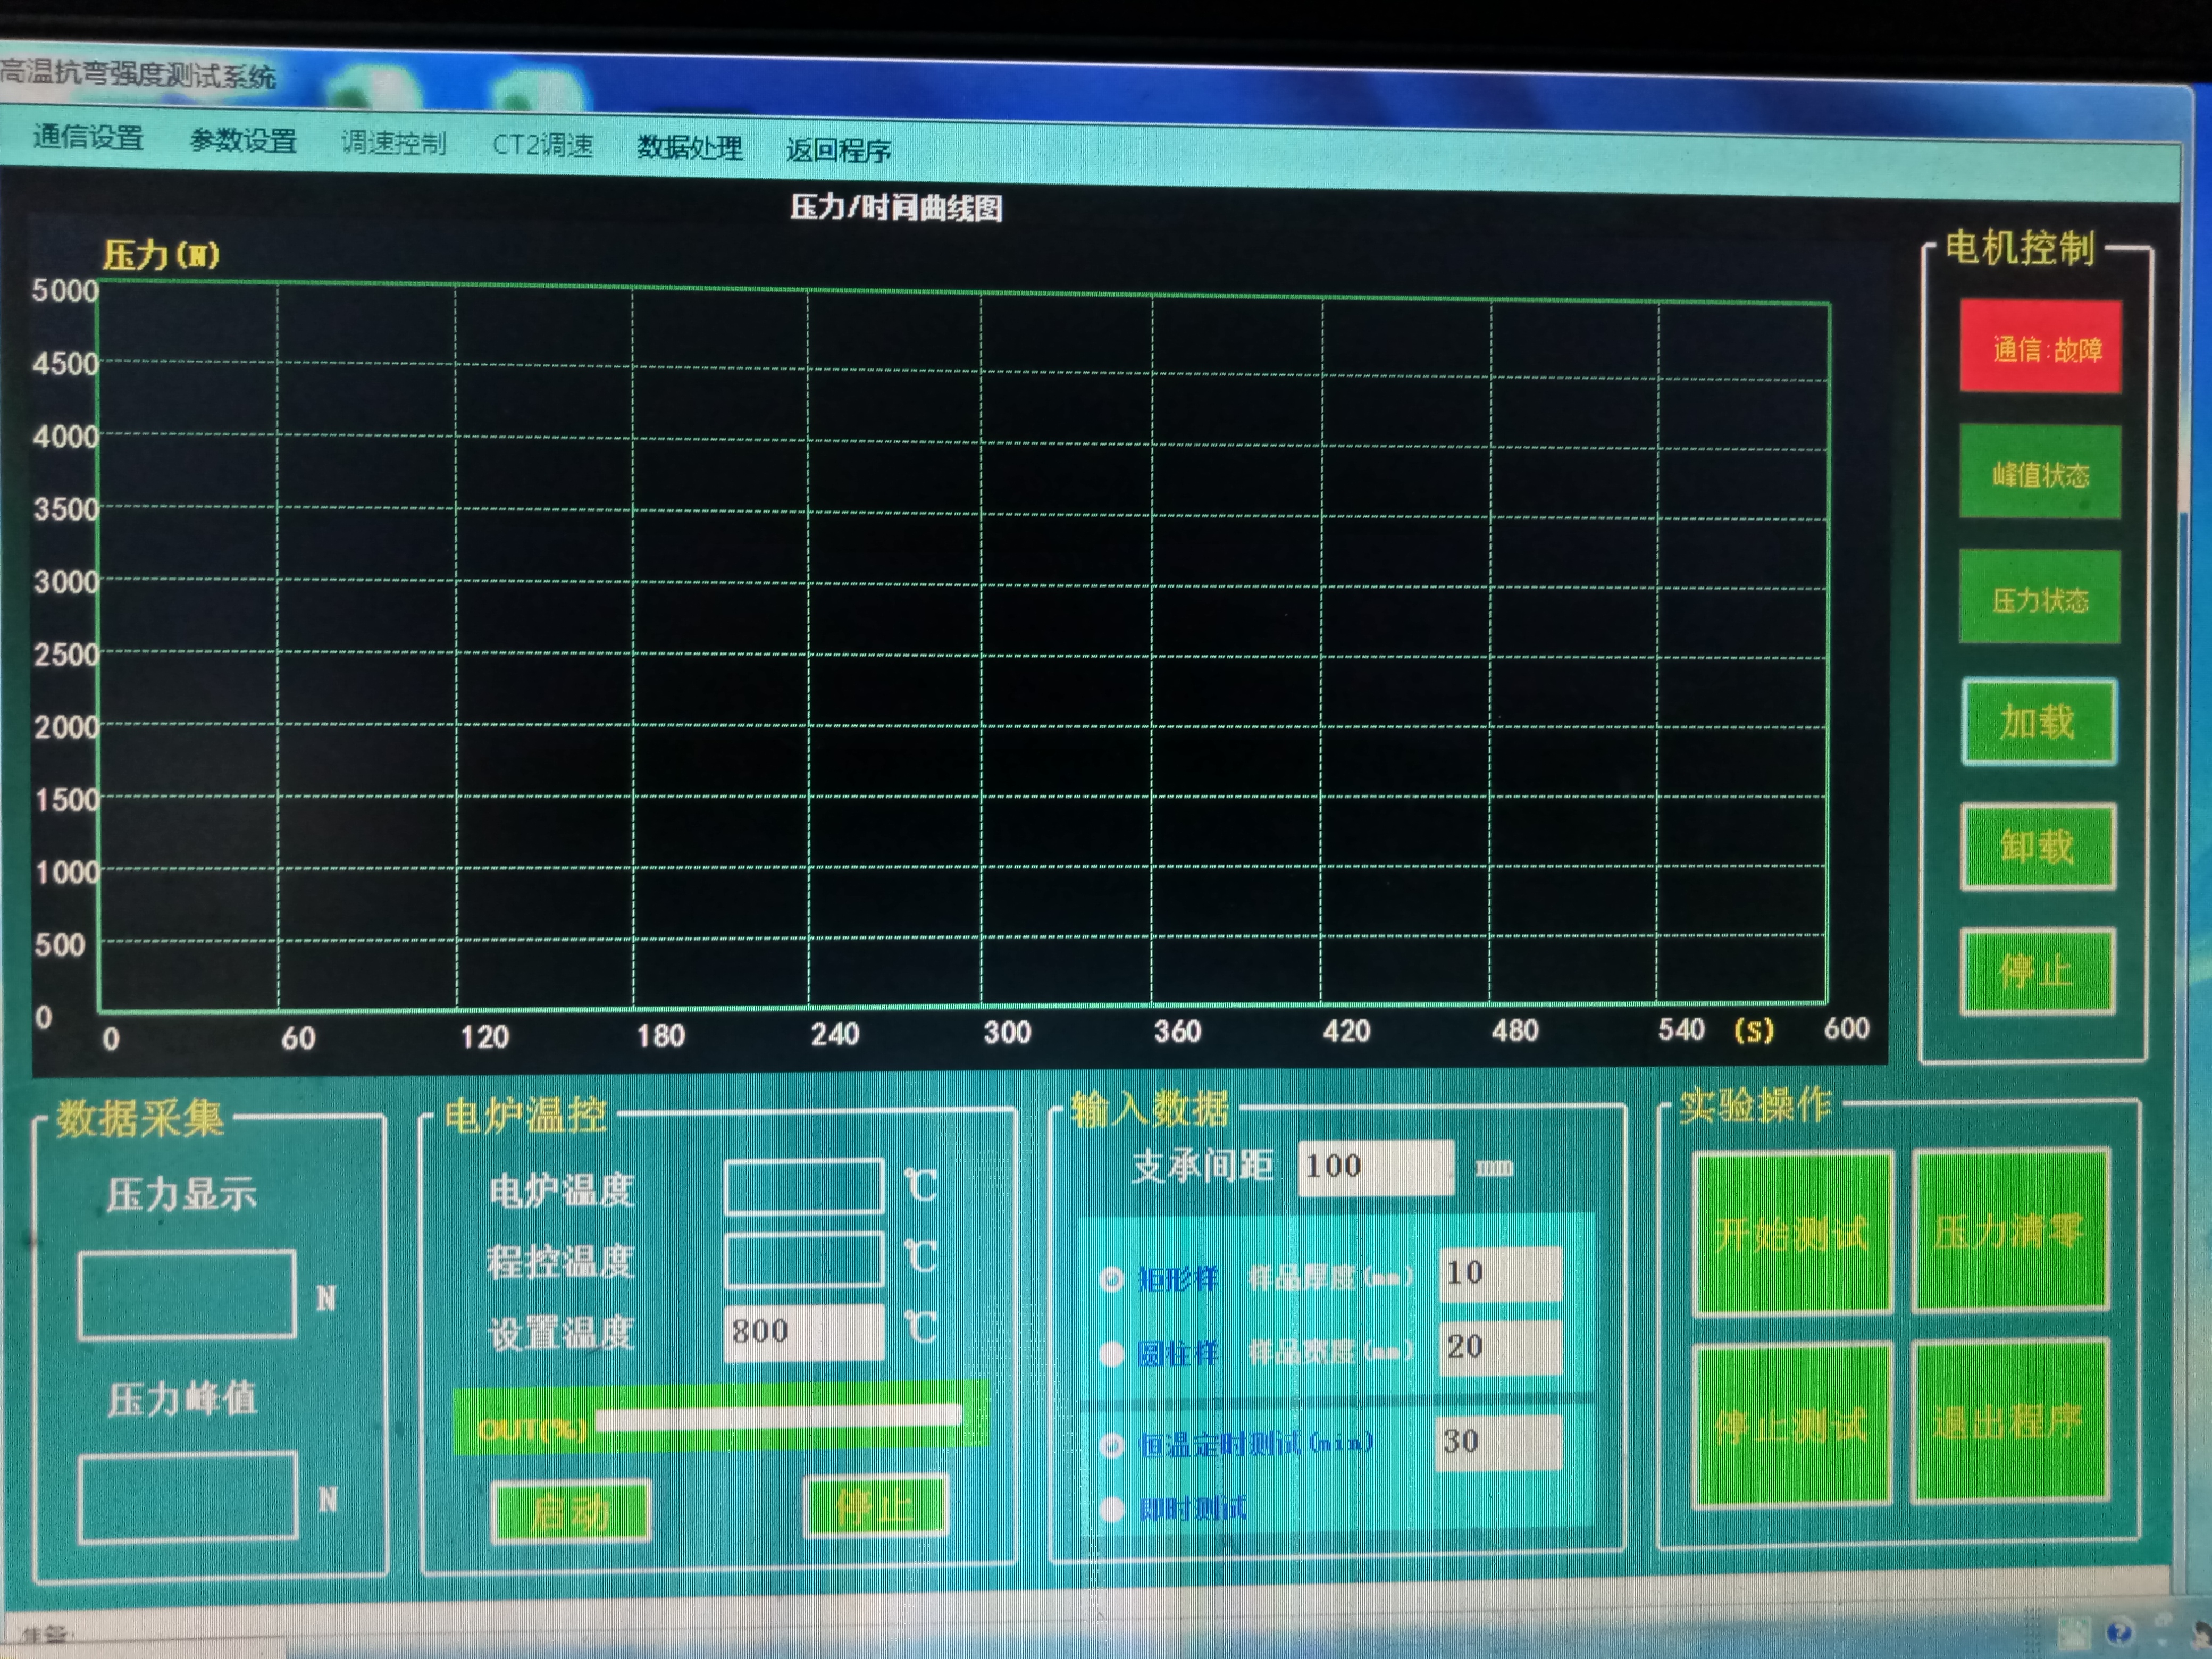This screenshot has width=2212, height=1659.
Task: Click the red 通信:故障 status indicator
Action: pos(2040,347)
